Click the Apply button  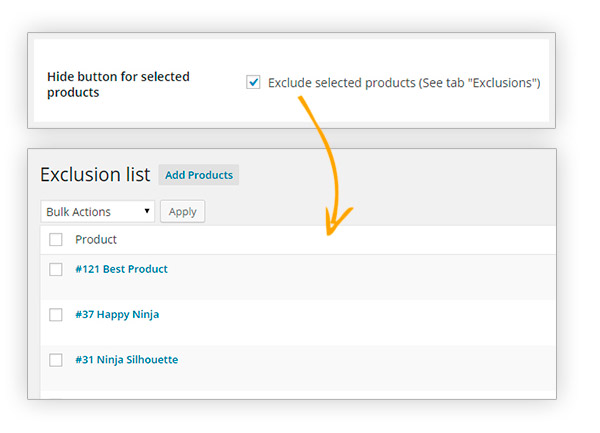(x=183, y=212)
